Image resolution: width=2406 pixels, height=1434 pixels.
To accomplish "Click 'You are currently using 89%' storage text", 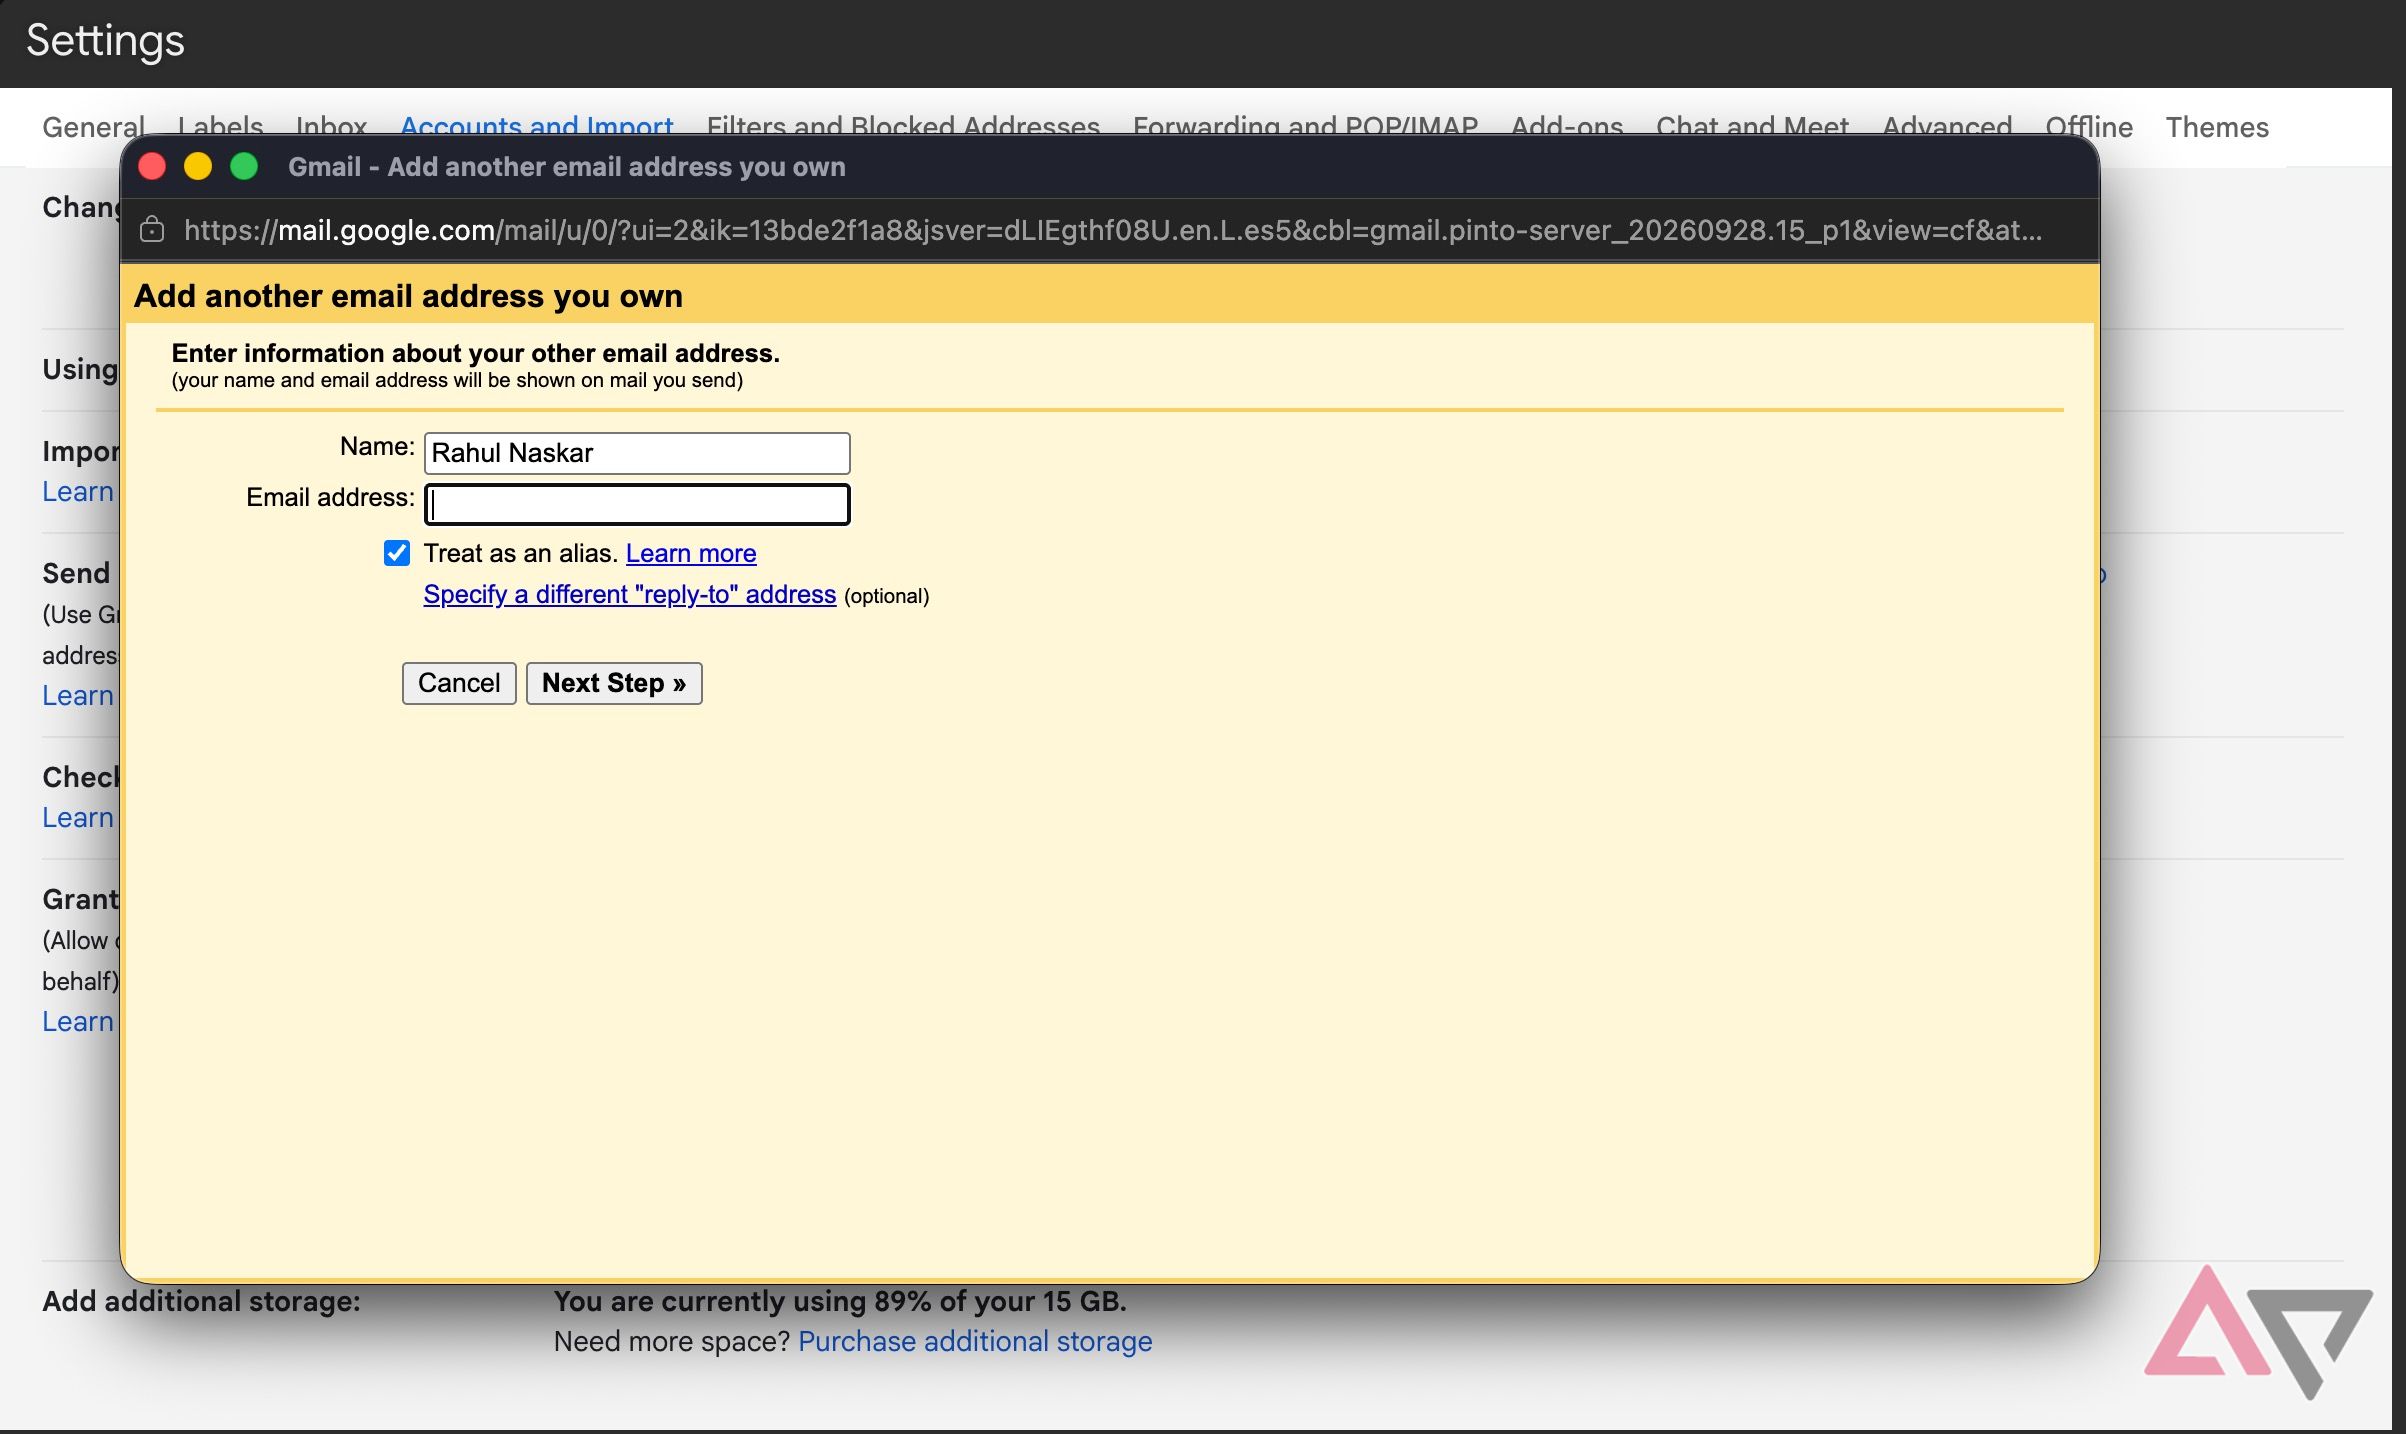I will tap(840, 1301).
